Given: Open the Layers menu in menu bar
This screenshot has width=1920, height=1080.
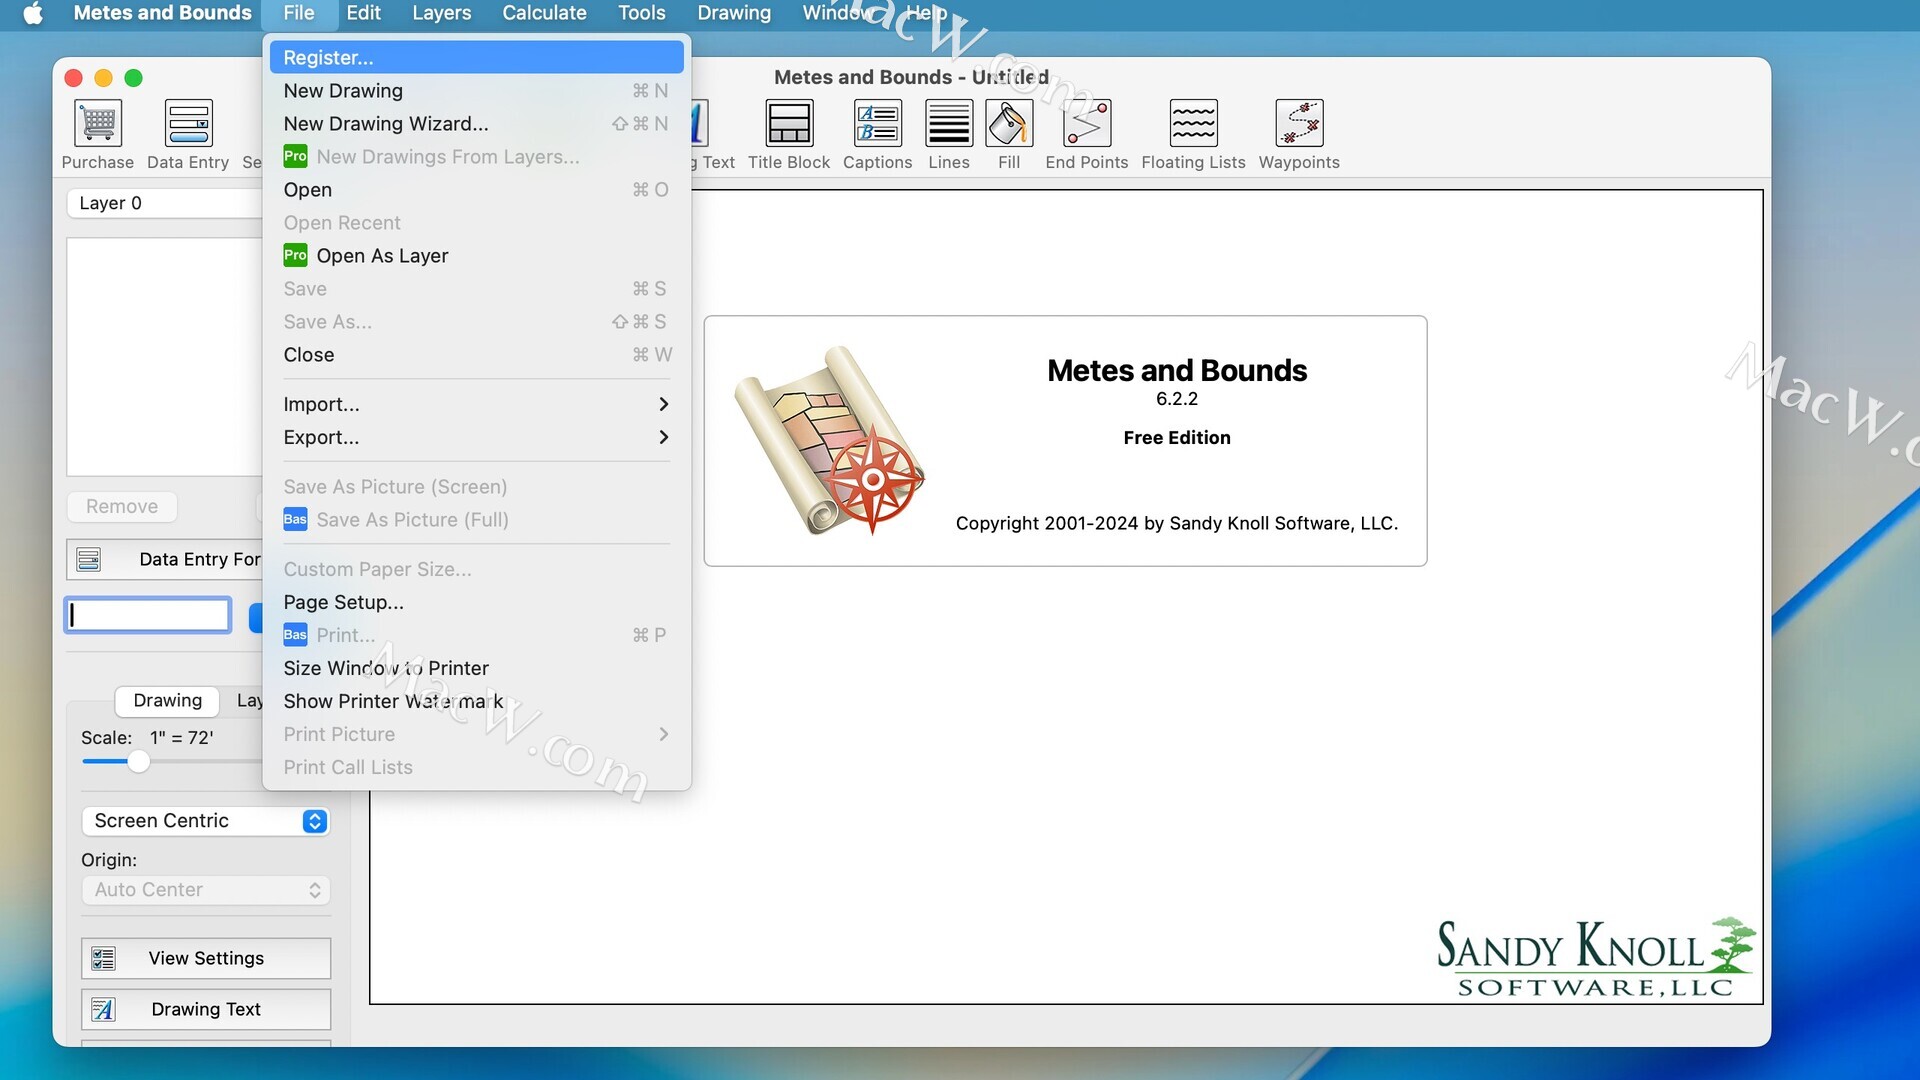Looking at the screenshot, I should (441, 13).
